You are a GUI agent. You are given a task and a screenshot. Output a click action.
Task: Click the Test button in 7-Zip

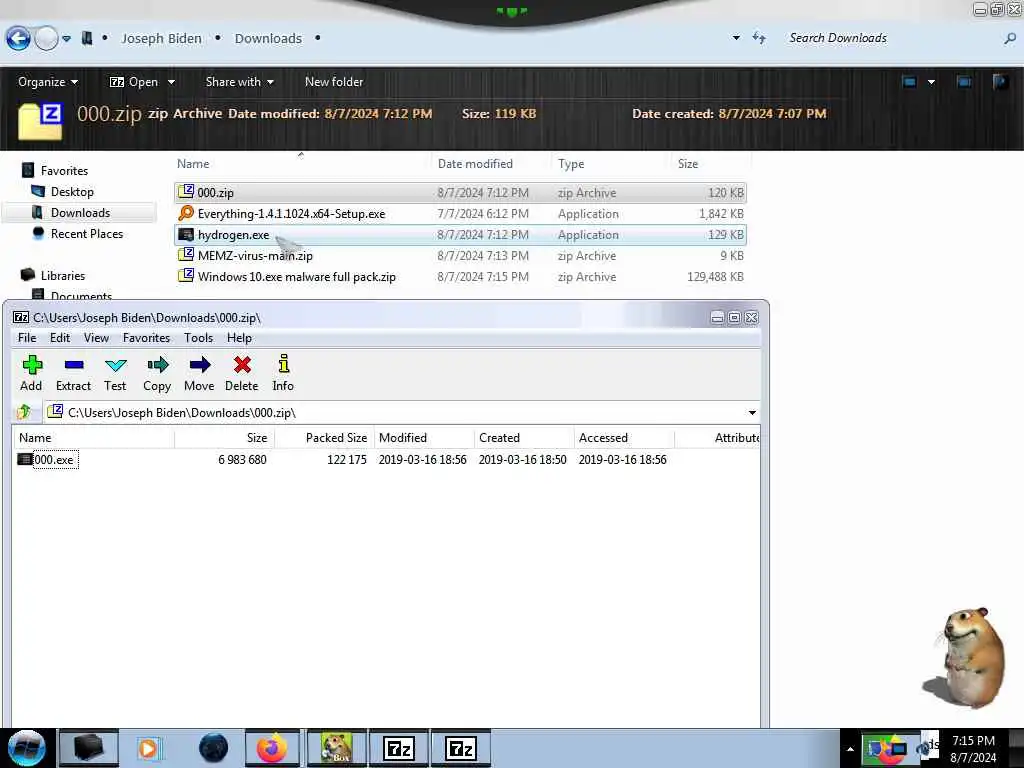tap(115, 373)
